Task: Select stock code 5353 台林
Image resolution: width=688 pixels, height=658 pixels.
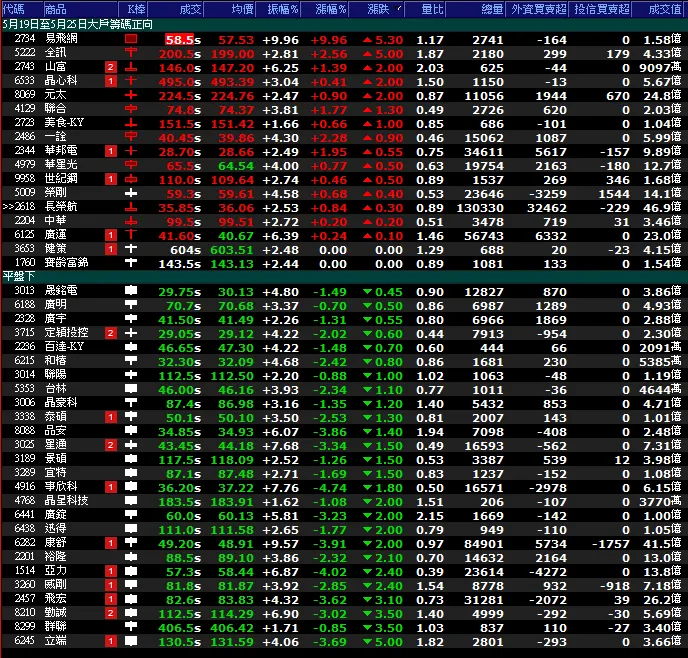Action: click(25, 388)
